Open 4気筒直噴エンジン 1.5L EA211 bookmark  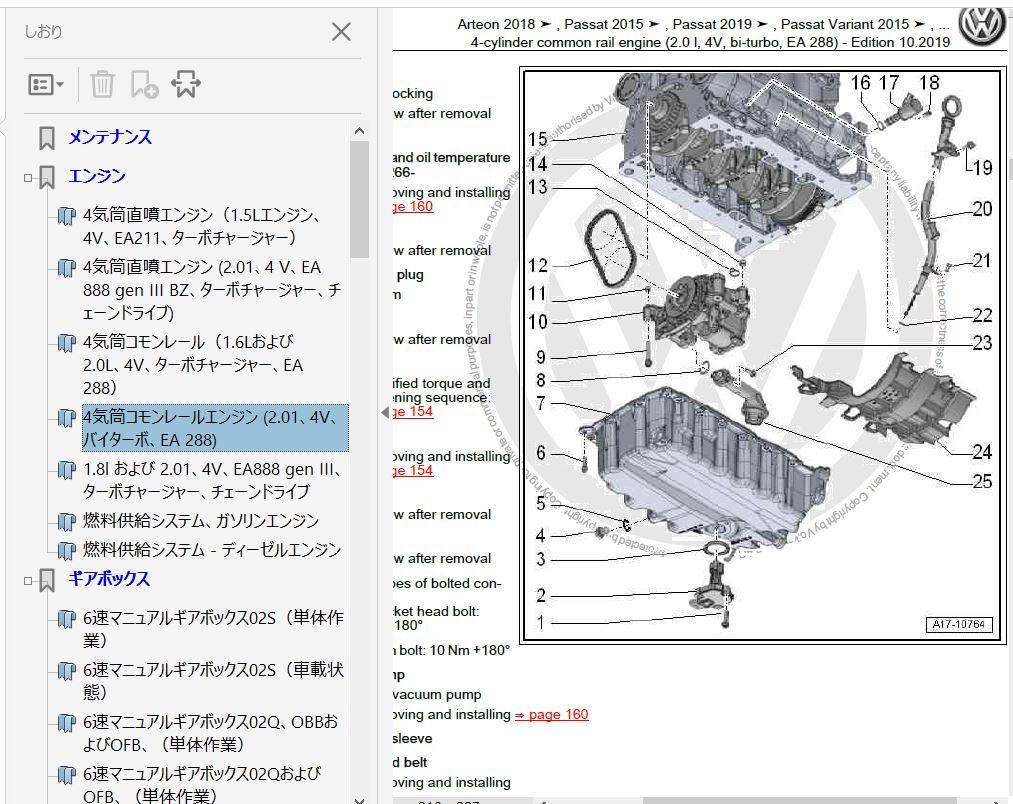(x=201, y=226)
